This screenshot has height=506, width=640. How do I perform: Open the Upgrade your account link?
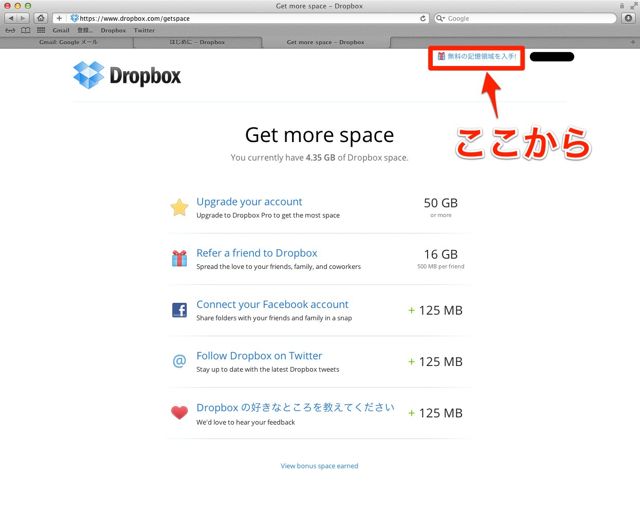tap(249, 202)
